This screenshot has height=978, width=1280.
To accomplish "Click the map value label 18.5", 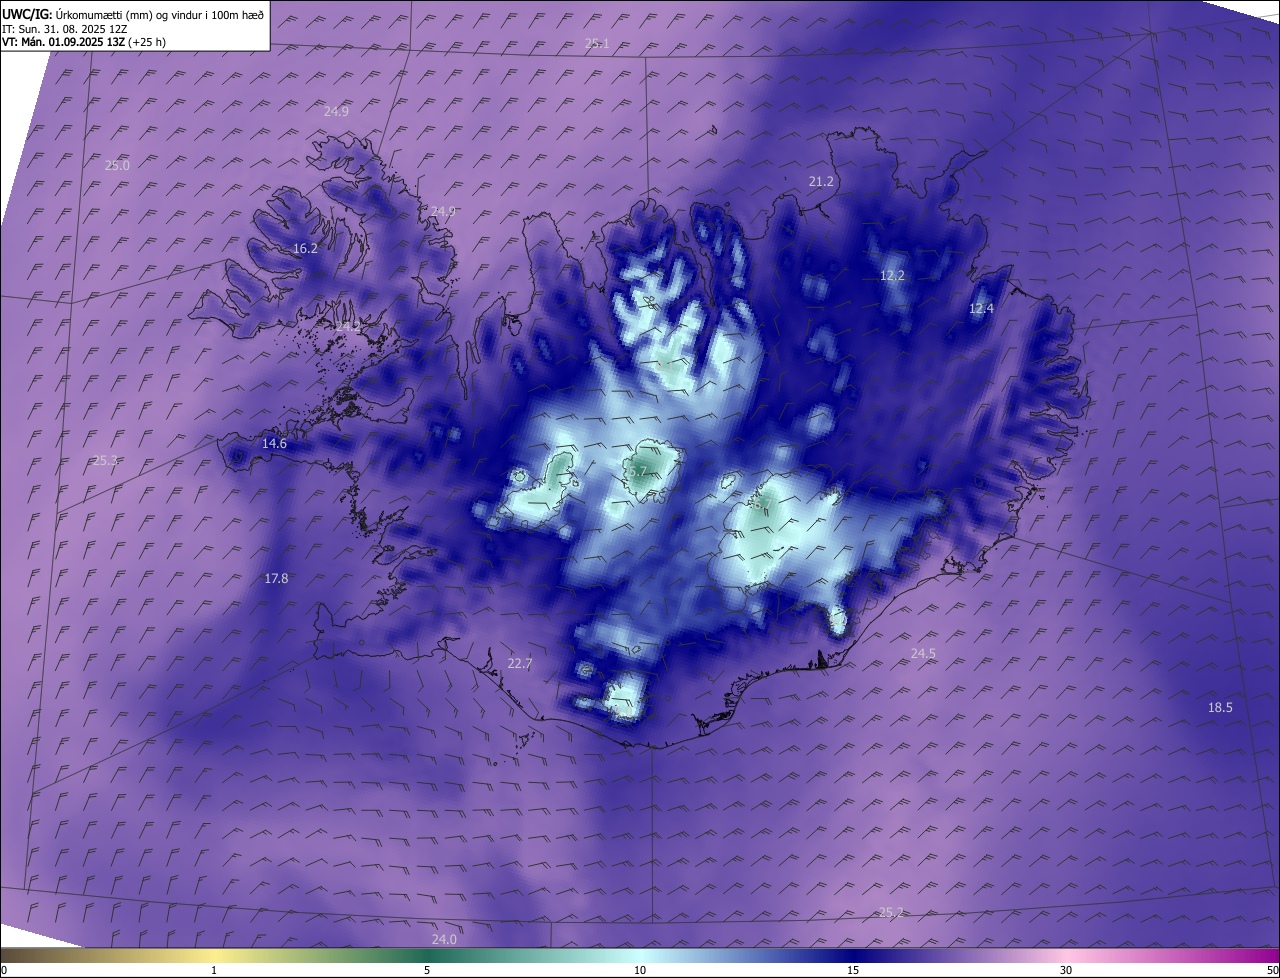I will coord(1220,707).
